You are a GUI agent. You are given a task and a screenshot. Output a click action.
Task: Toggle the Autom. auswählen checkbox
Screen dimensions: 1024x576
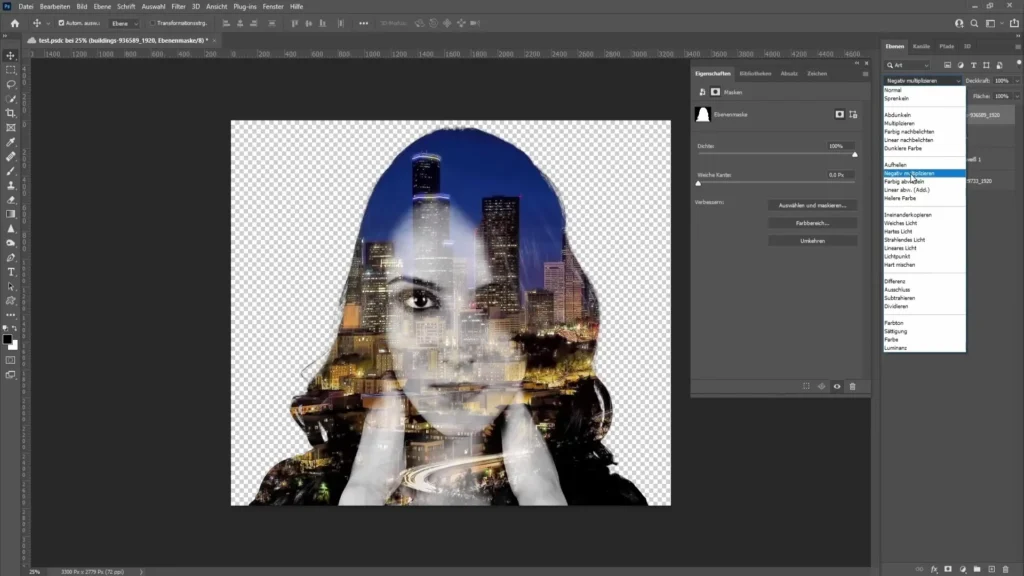(x=62, y=22)
